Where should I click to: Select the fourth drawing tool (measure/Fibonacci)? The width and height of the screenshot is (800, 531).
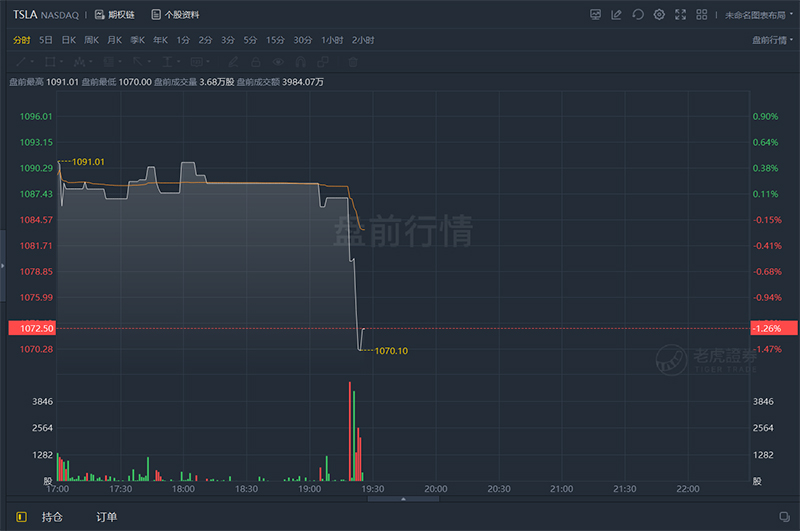(109, 62)
